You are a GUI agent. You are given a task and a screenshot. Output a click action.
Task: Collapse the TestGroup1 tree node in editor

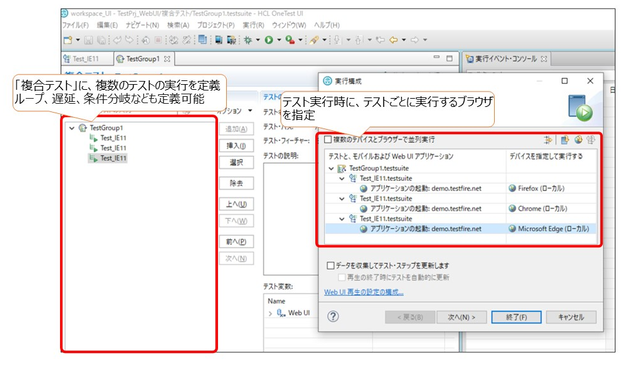pos(72,128)
